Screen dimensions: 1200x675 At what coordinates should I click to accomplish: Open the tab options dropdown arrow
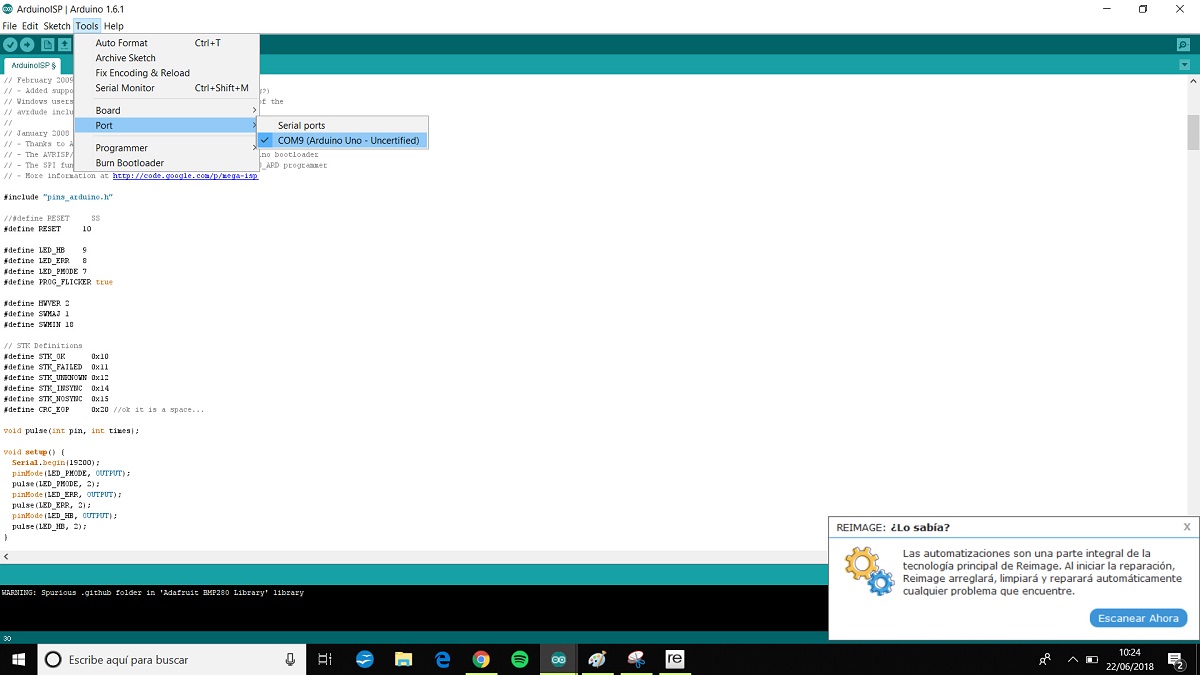(1184, 65)
